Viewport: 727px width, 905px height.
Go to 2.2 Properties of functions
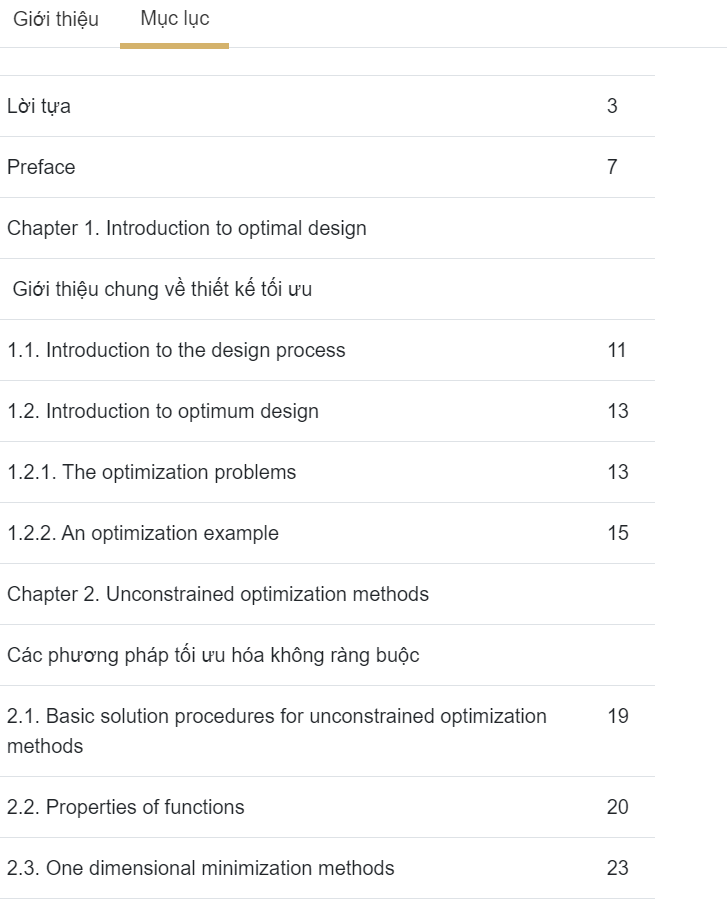[x=126, y=807]
